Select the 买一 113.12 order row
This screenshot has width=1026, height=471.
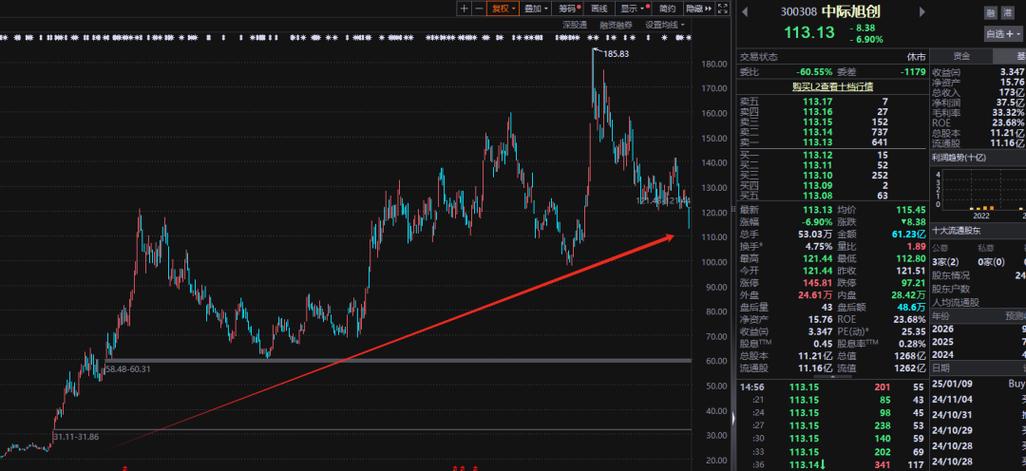click(832, 155)
